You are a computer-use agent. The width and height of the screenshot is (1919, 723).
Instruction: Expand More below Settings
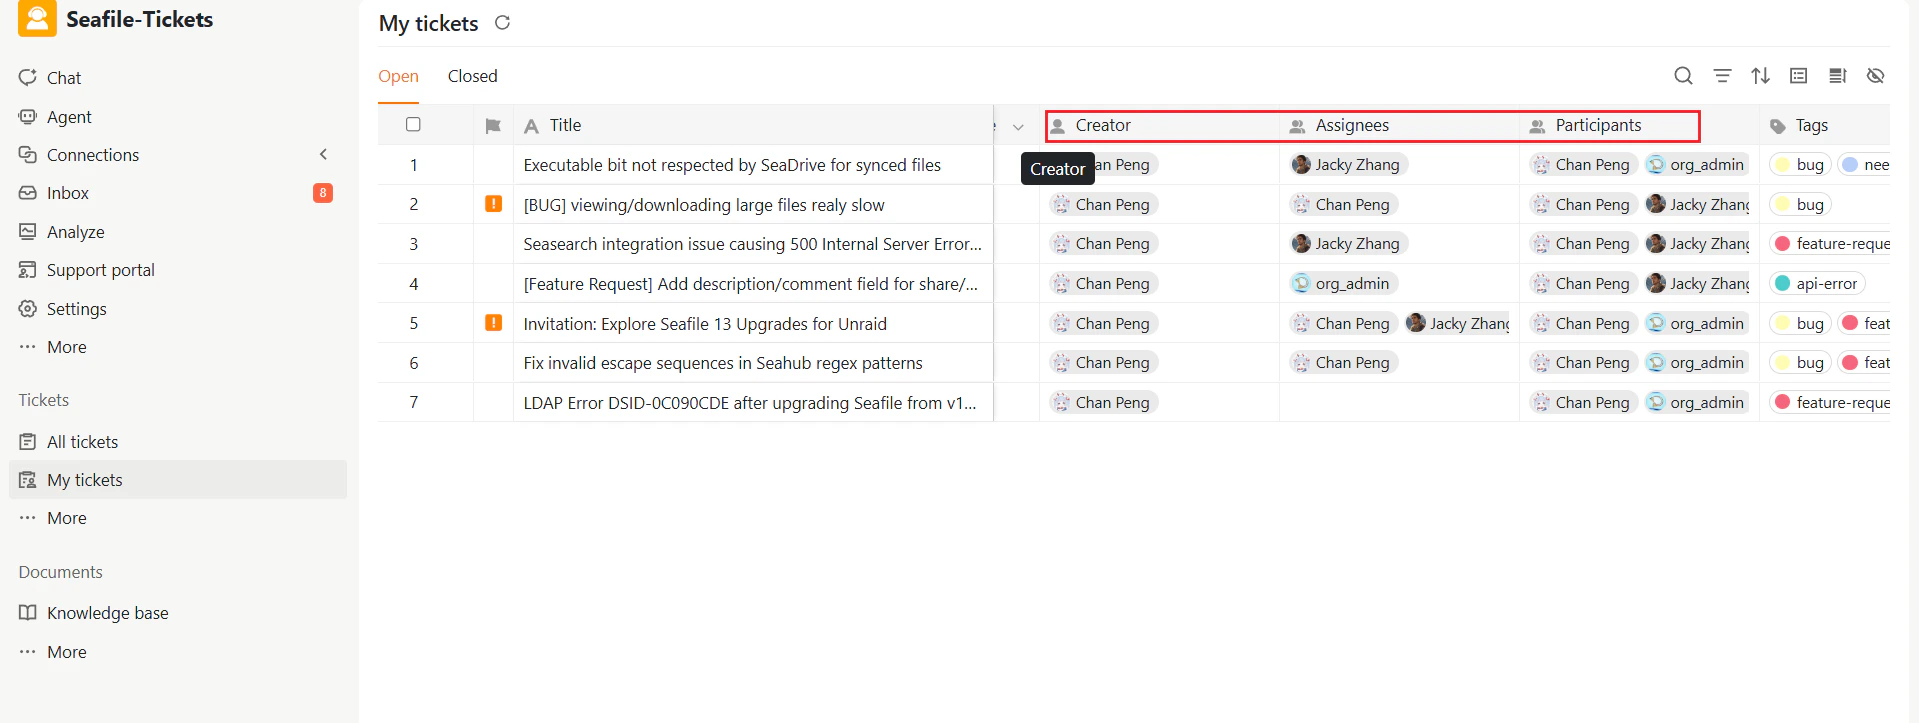coord(66,347)
